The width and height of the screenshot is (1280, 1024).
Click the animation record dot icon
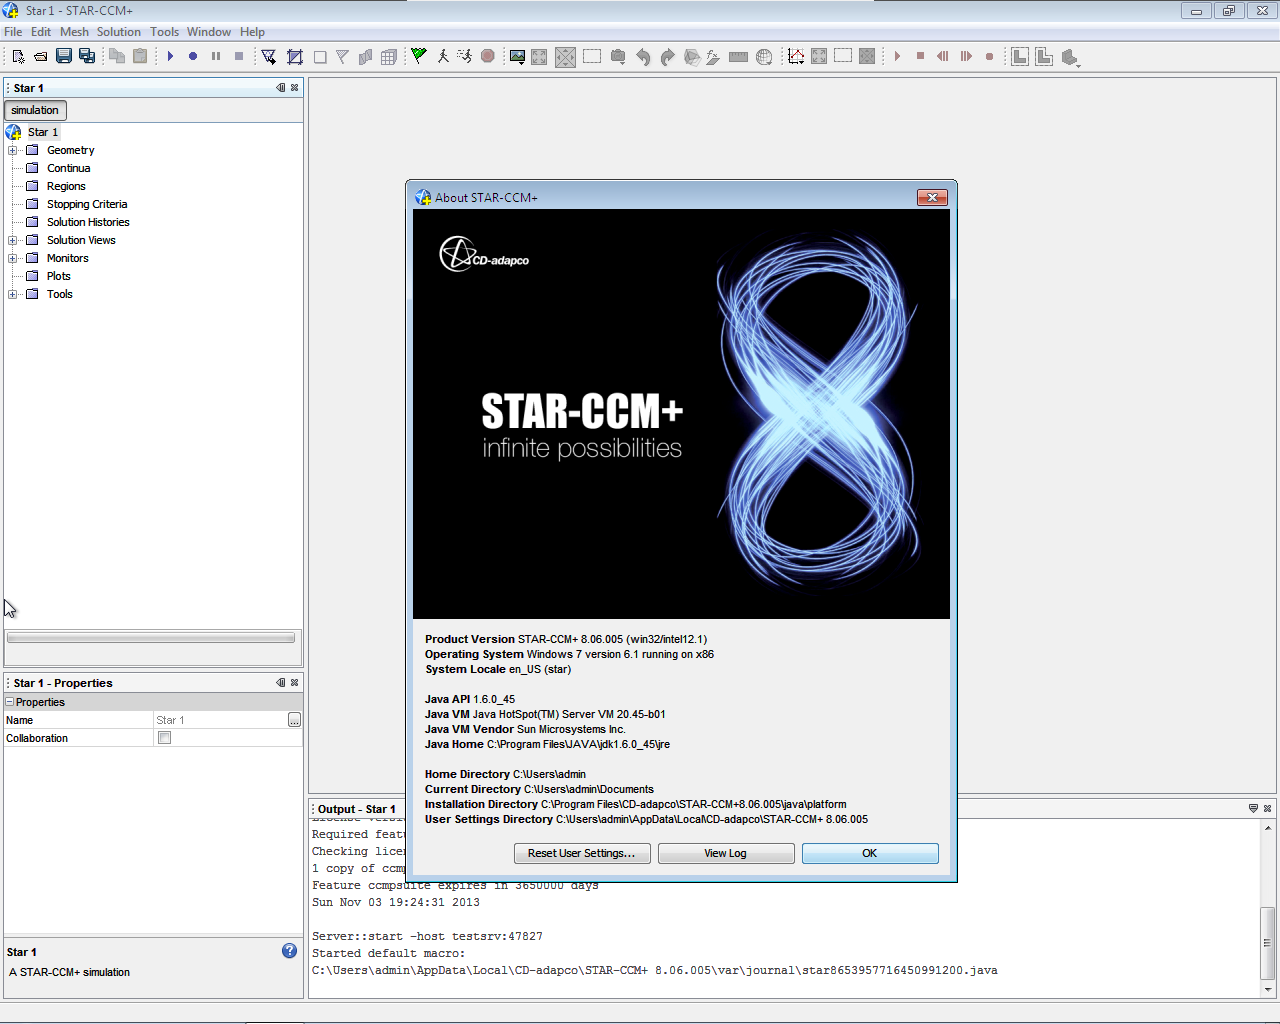click(990, 57)
